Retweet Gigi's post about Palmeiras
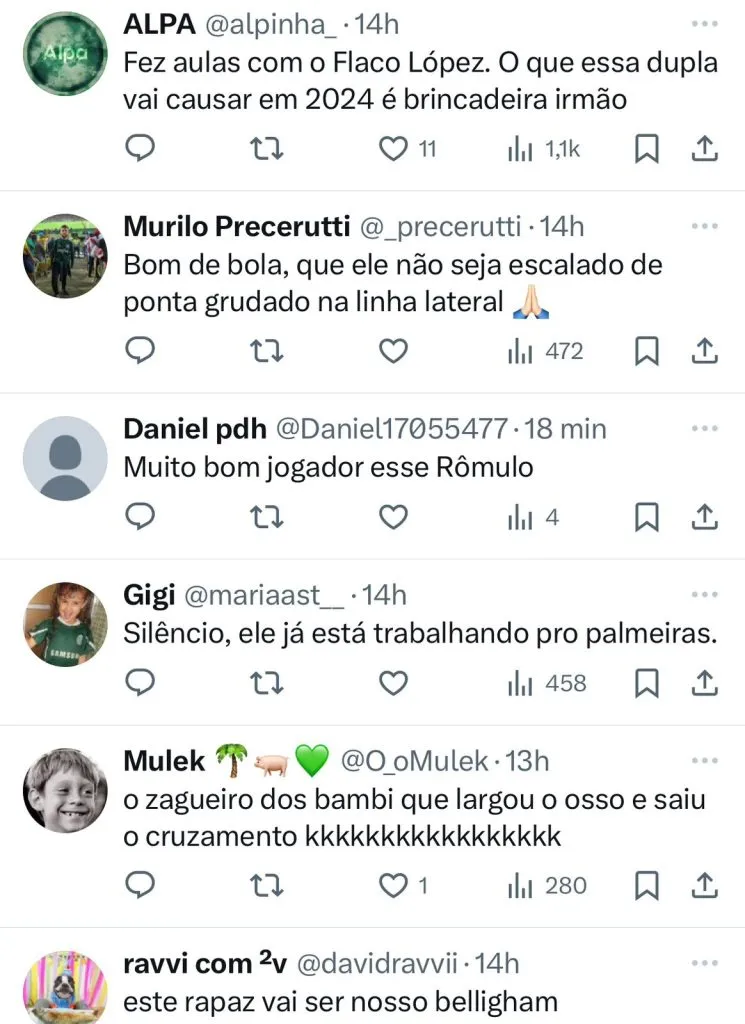The height and width of the screenshot is (1024, 745). (x=267, y=683)
